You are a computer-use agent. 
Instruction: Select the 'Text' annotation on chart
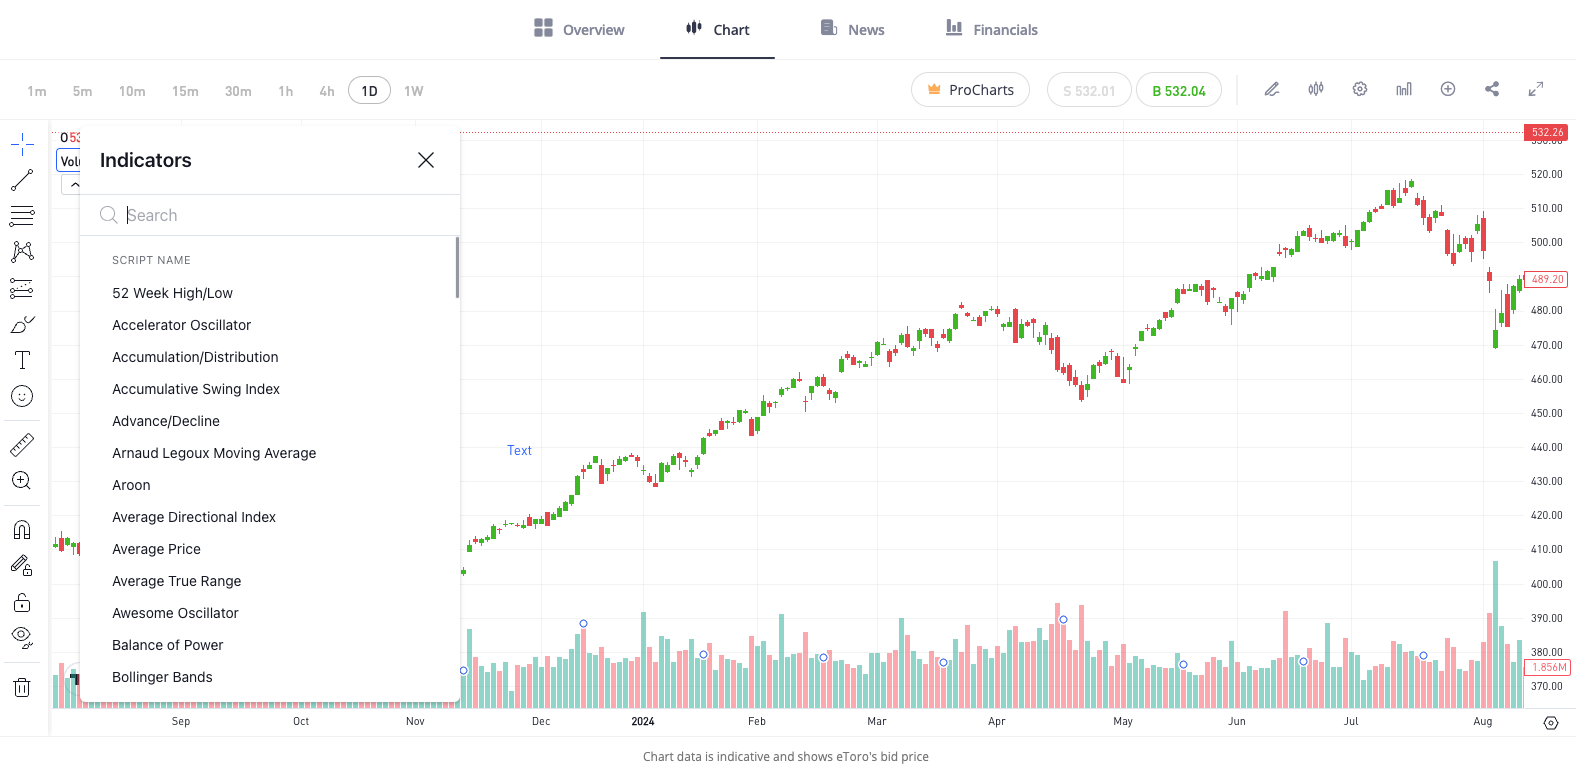[519, 450]
